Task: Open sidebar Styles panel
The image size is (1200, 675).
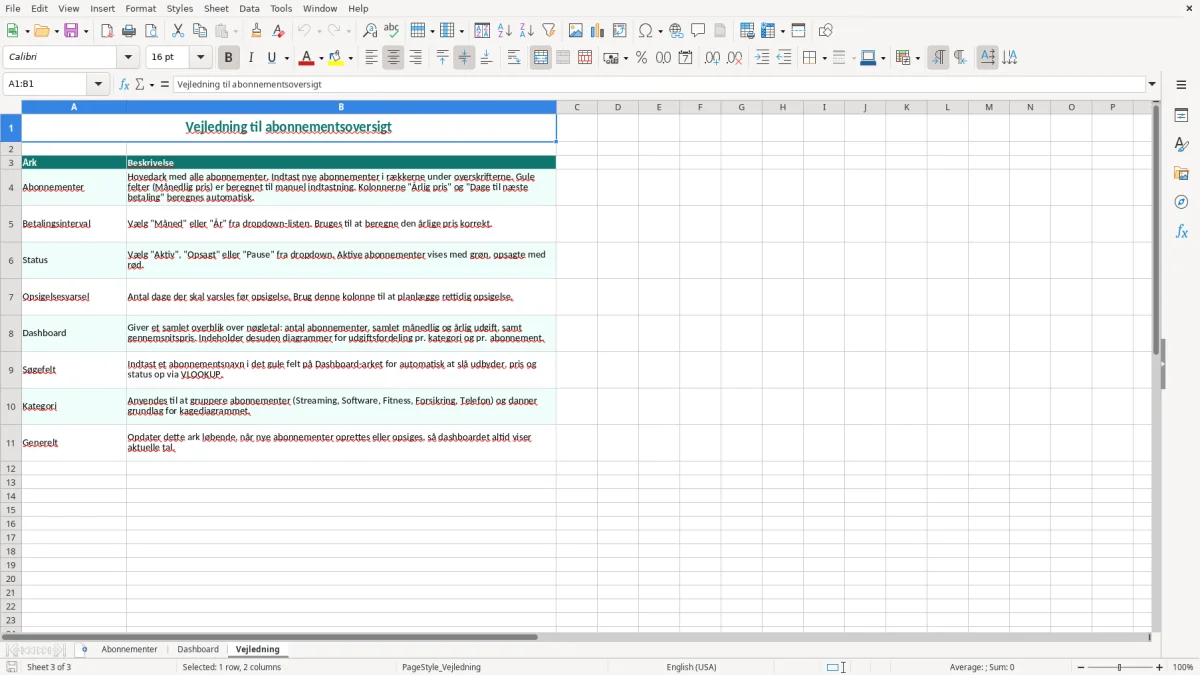Action: 1181,145
